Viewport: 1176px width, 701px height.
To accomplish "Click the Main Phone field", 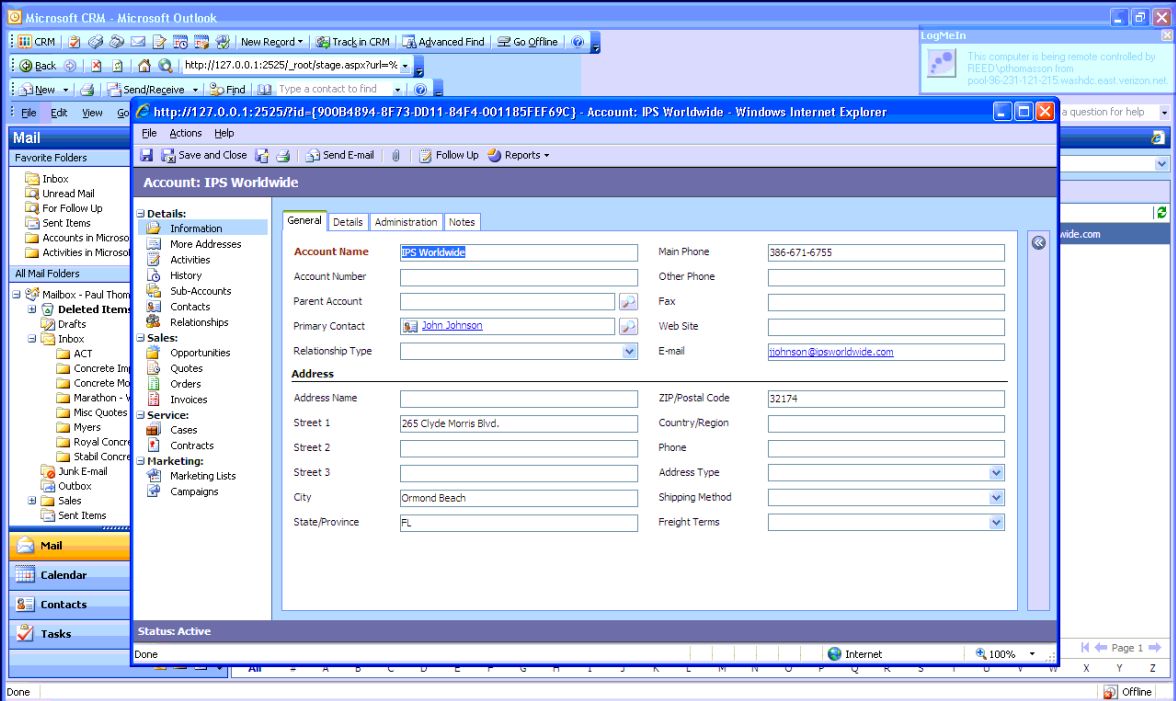I will pyautogui.click(x=886, y=253).
